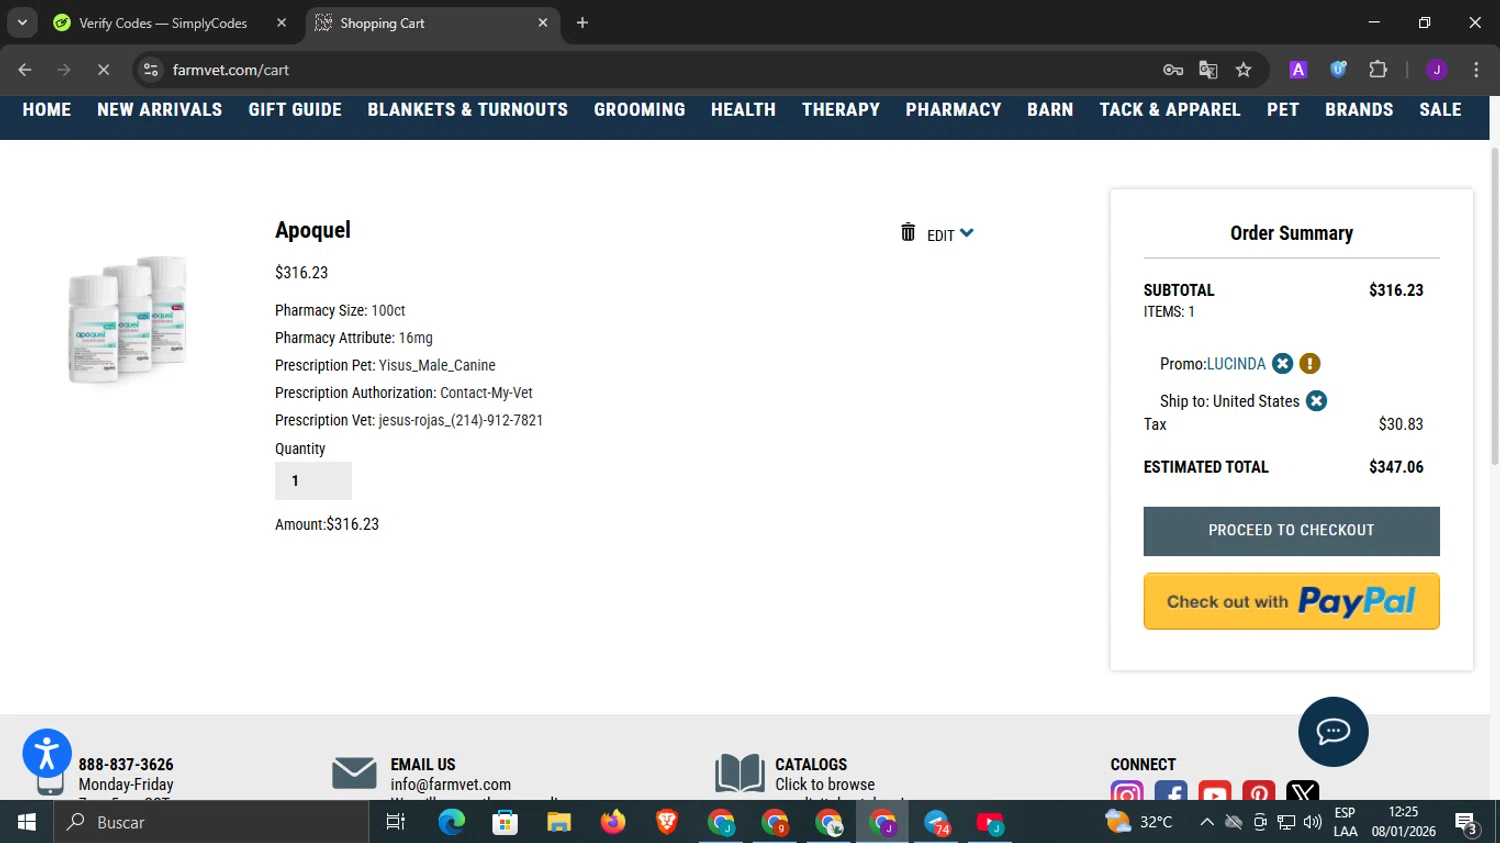Viewport: 1500px width, 843px height.
Task: Click the Buscar taskbar search box
Action: click(212, 822)
